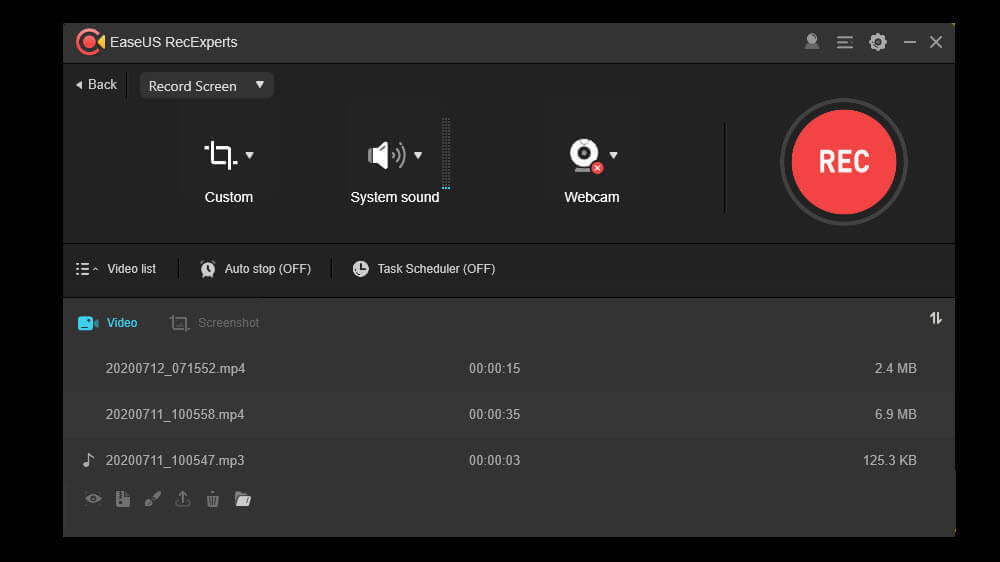Screen dimensions: 1000x562
Task: Click the music note icon of the mp3 file
Action: (x=88, y=460)
